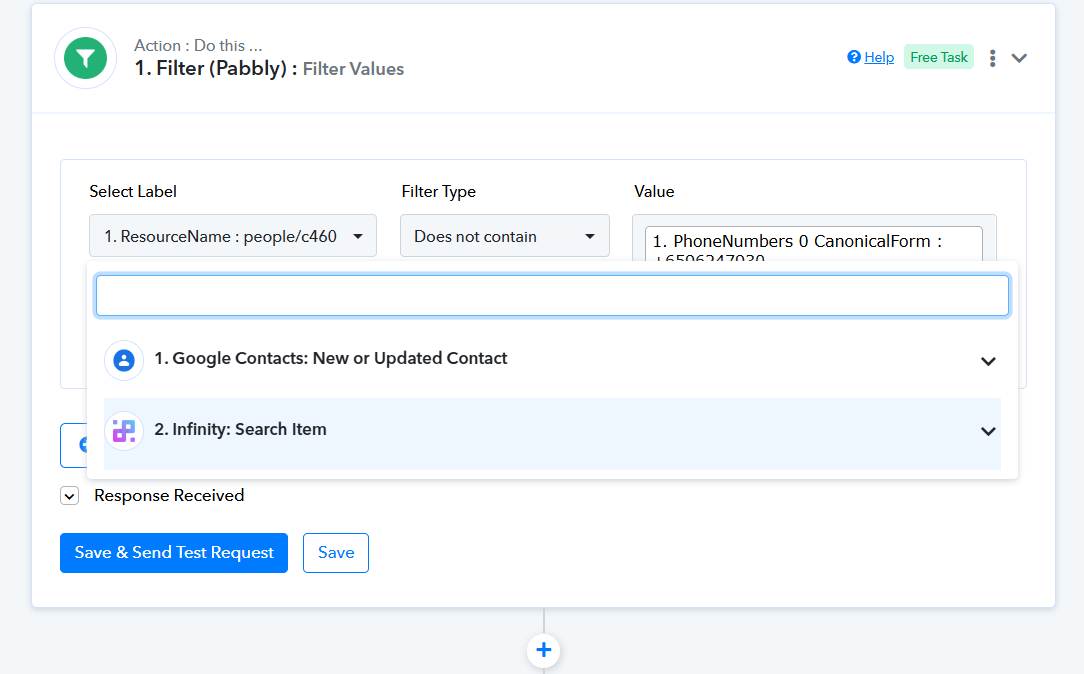
Task: Open the three-dot action options menu
Action: click(x=993, y=58)
